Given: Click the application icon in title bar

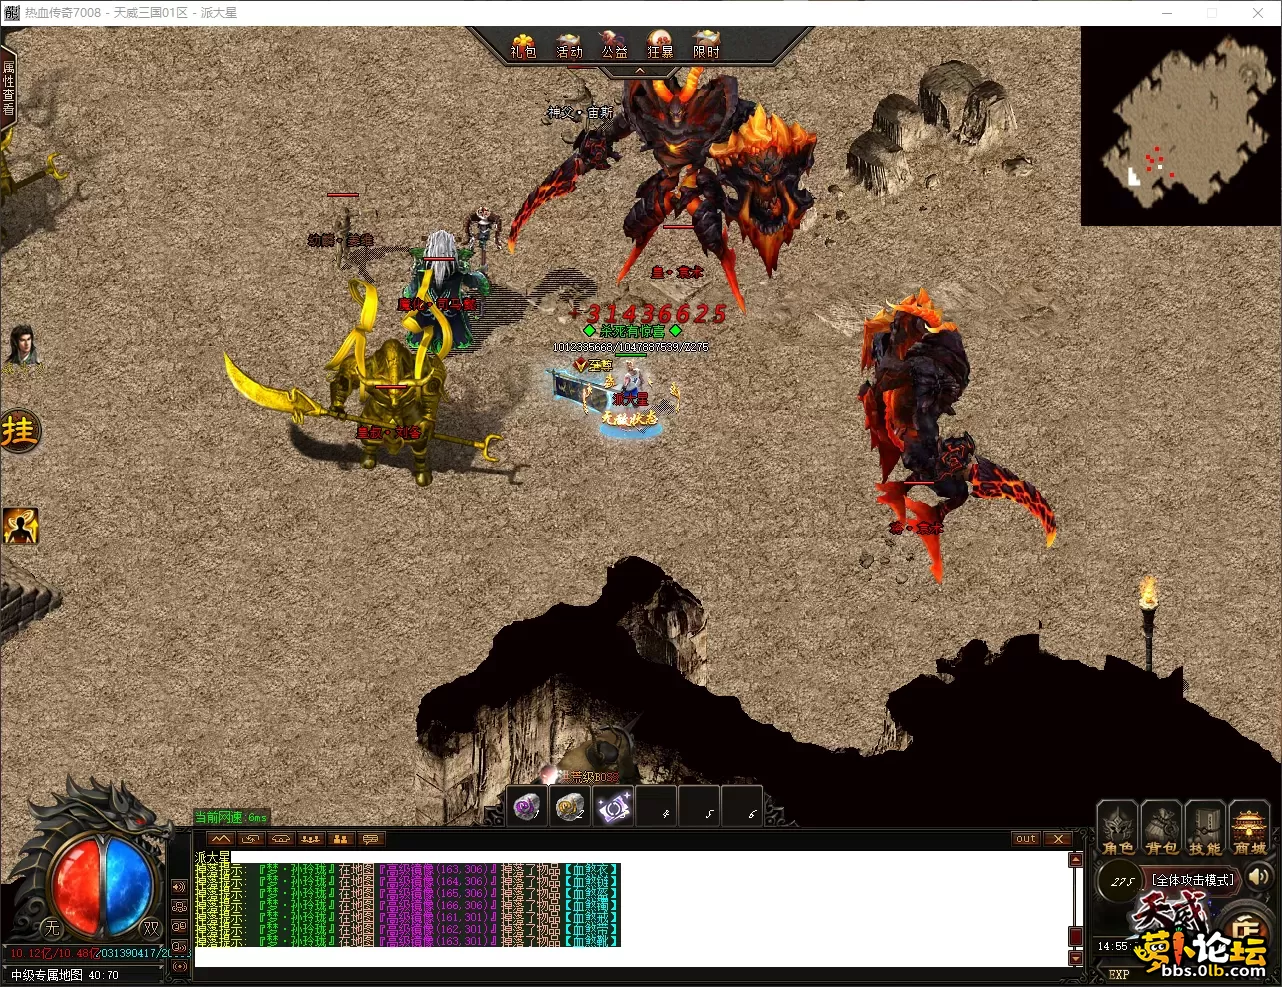Looking at the screenshot, I should [11, 13].
